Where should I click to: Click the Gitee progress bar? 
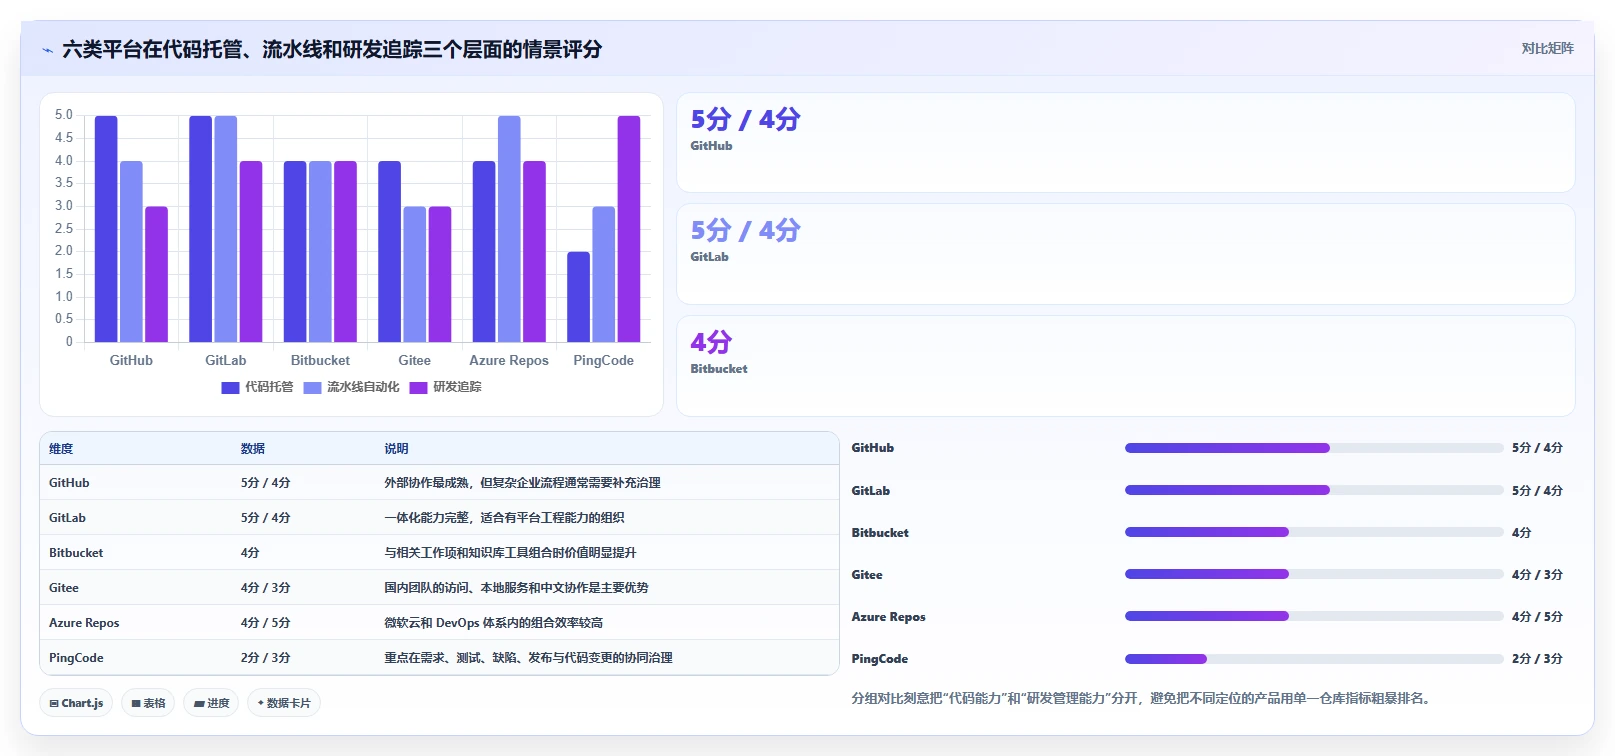pos(1314,574)
